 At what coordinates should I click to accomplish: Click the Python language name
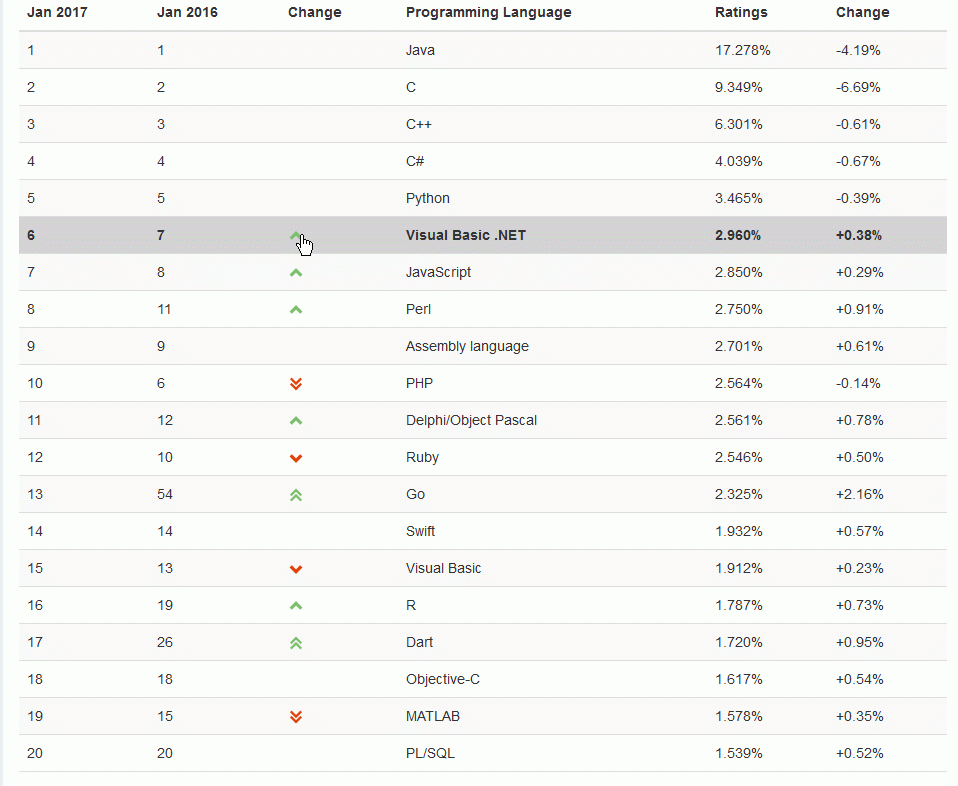428,198
